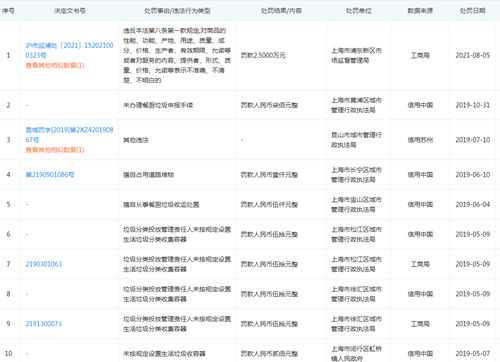Select the date 2019-05-09 in row 9

point(473,324)
